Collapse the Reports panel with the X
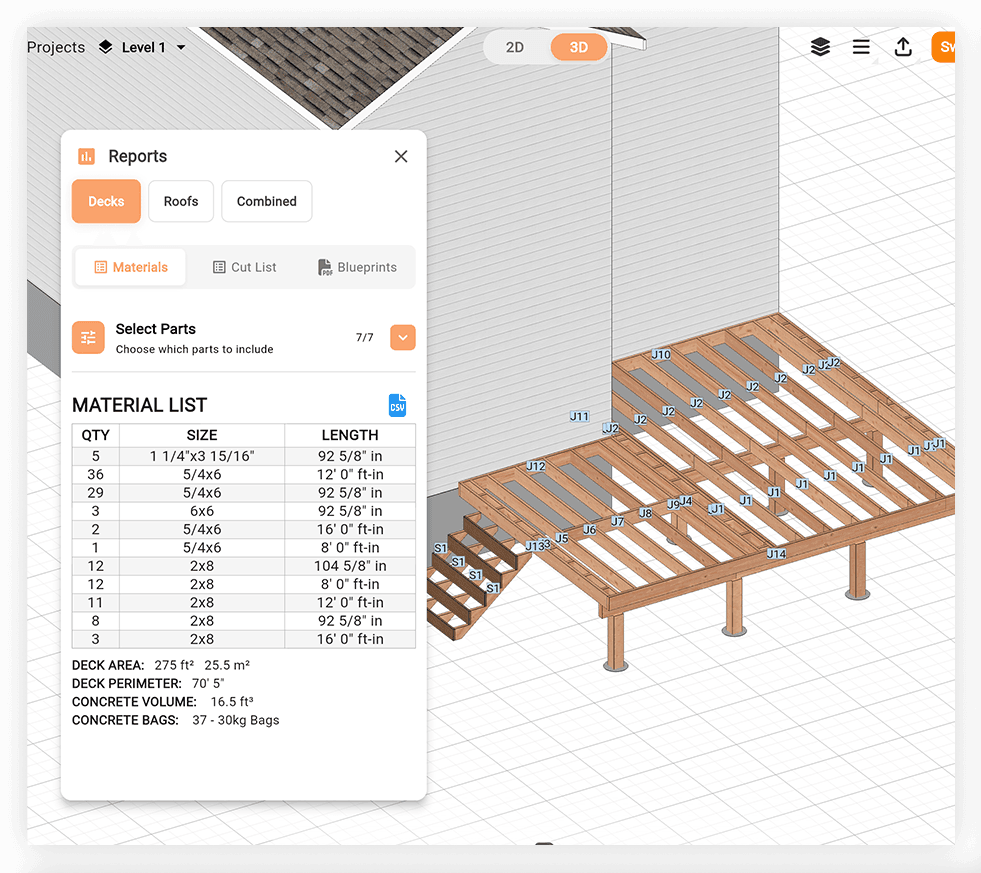Screen dimensions: 981x873 point(400,156)
